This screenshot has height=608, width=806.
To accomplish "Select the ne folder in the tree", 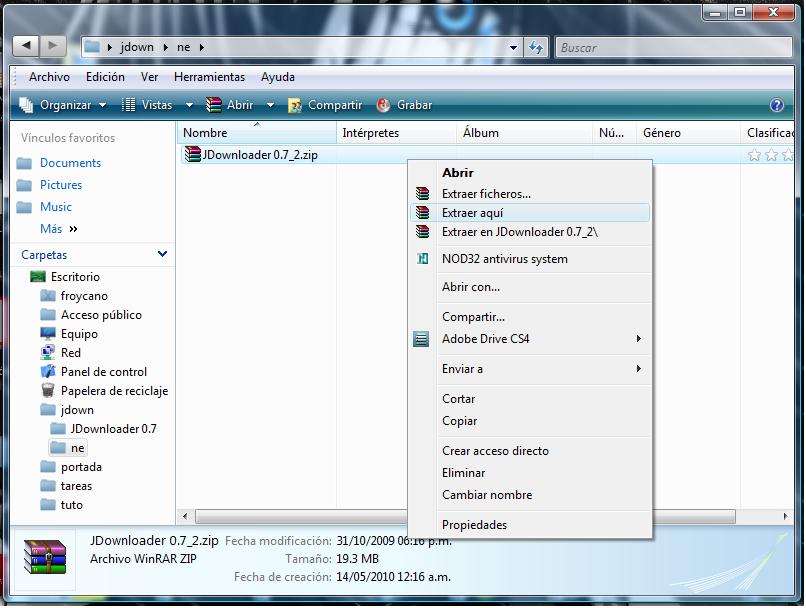I will pos(67,447).
